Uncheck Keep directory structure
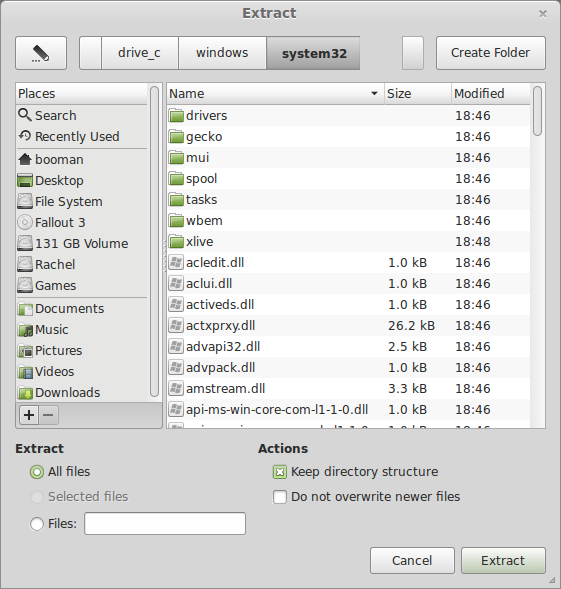This screenshot has height=589, width=561. (280, 472)
